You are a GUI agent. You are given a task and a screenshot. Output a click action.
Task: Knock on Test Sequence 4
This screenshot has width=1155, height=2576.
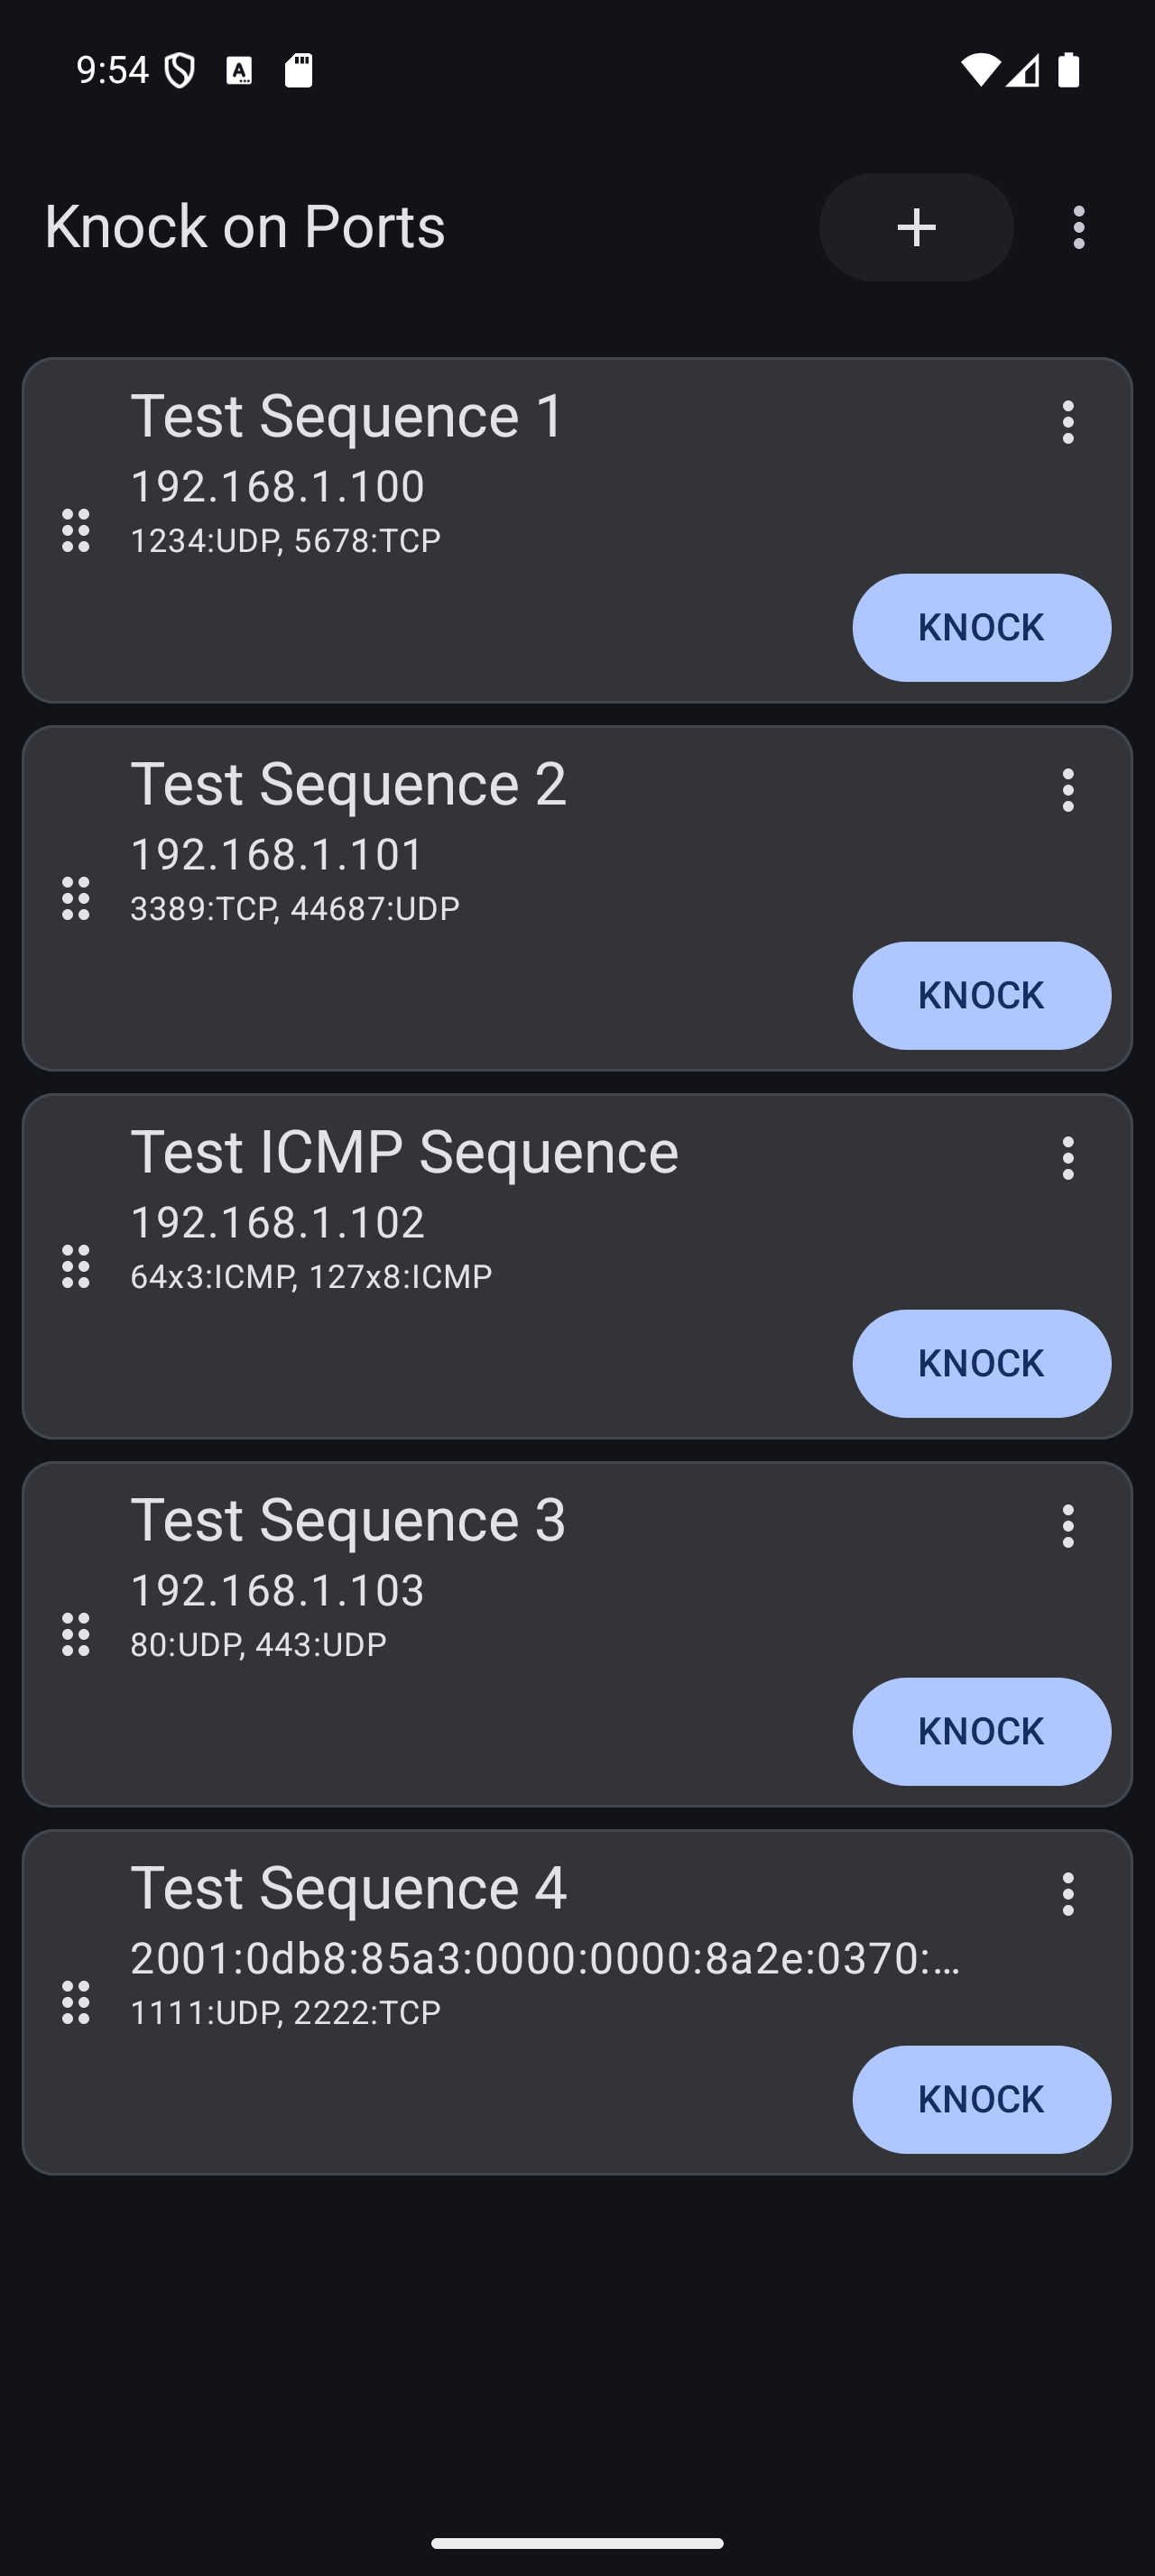coord(980,2099)
